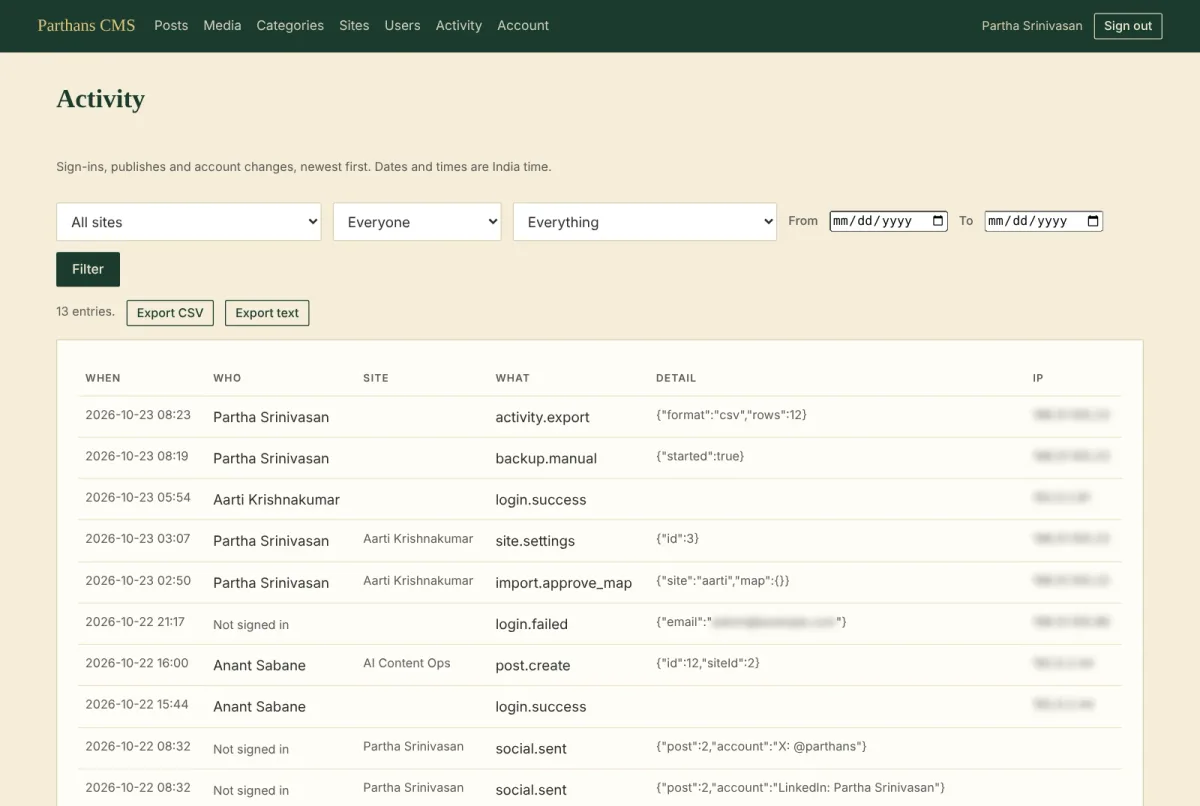The width and height of the screenshot is (1200, 806).
Task: Click the timestamp 2026-10-23 08:23
Action: pyautogui.click(x=138, y=414)
